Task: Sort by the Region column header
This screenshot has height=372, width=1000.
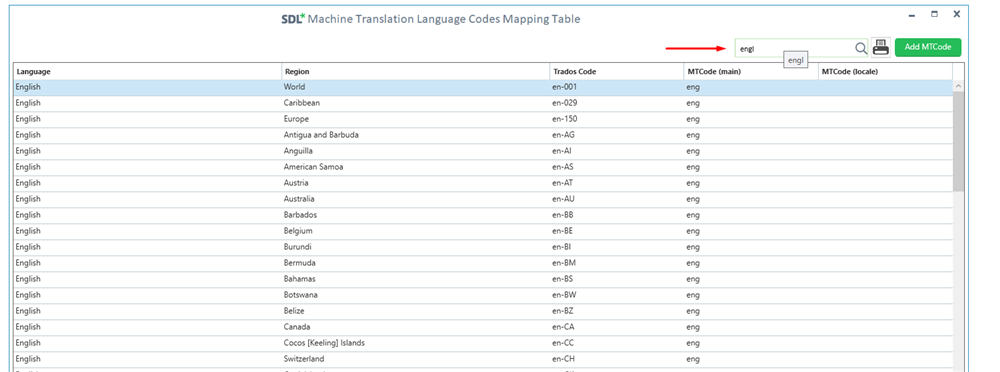Action: pyautogui.click(x=415, y=71)
